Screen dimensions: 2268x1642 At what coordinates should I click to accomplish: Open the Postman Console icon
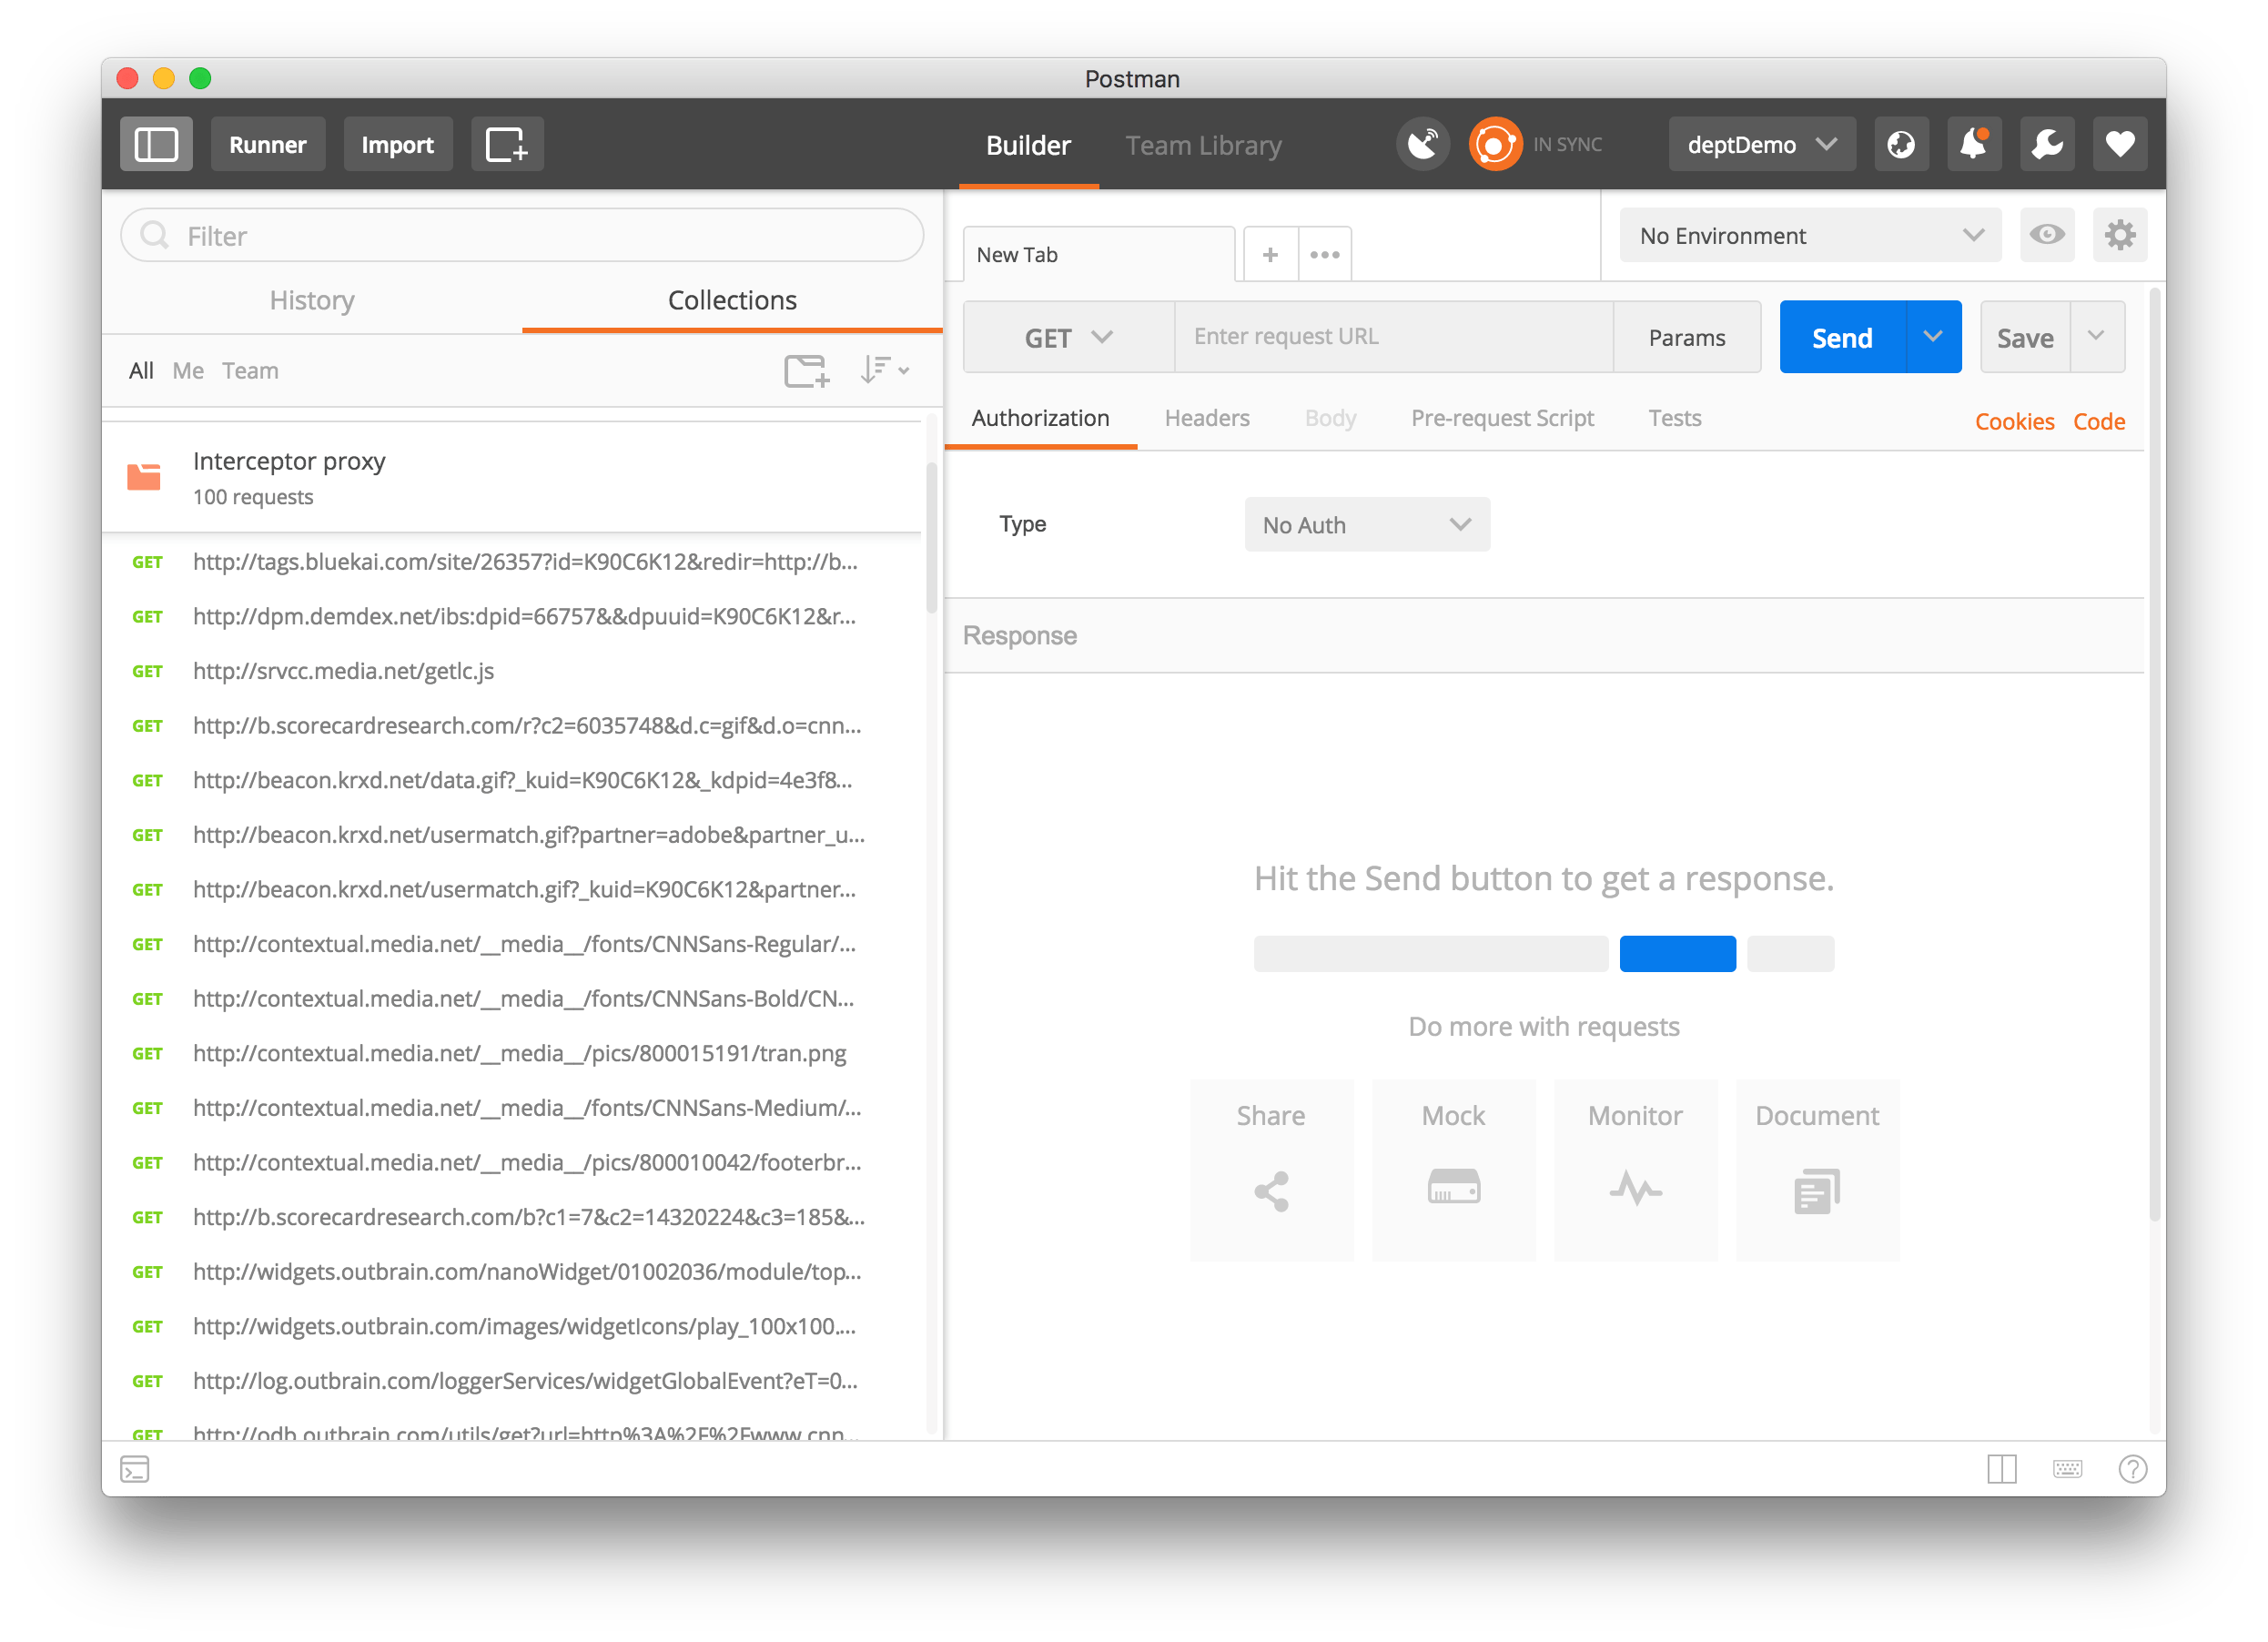click(136, 1468)
